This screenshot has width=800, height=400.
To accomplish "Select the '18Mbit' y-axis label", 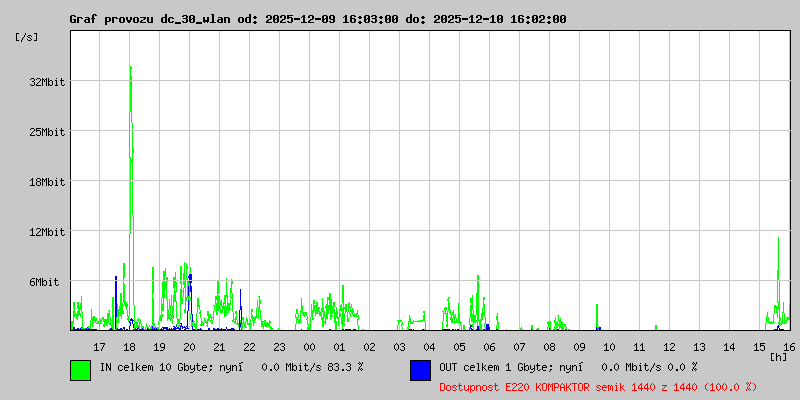I will click(47, 182).
